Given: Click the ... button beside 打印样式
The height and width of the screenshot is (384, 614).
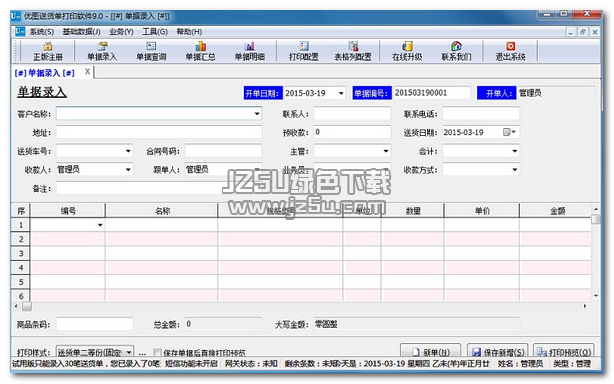Looking at the screenshot, I should pyautogui.click(x=142, y=352).
